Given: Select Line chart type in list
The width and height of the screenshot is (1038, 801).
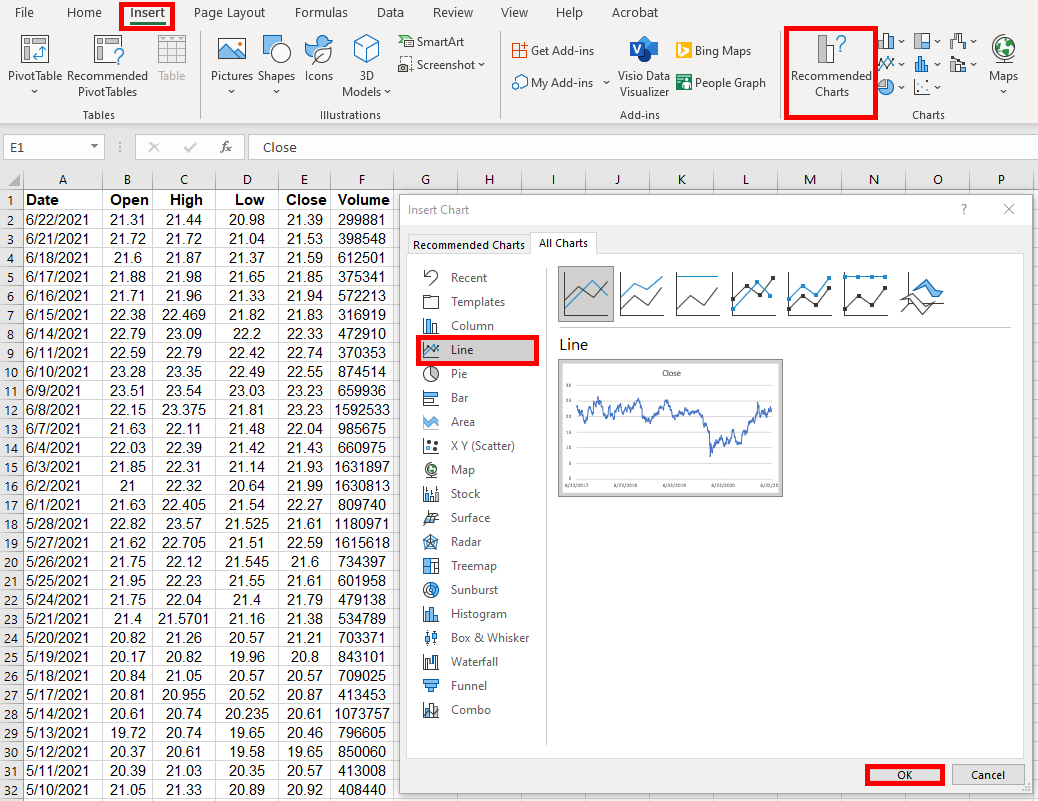Looking at the screenshot, I should (477, 350).
